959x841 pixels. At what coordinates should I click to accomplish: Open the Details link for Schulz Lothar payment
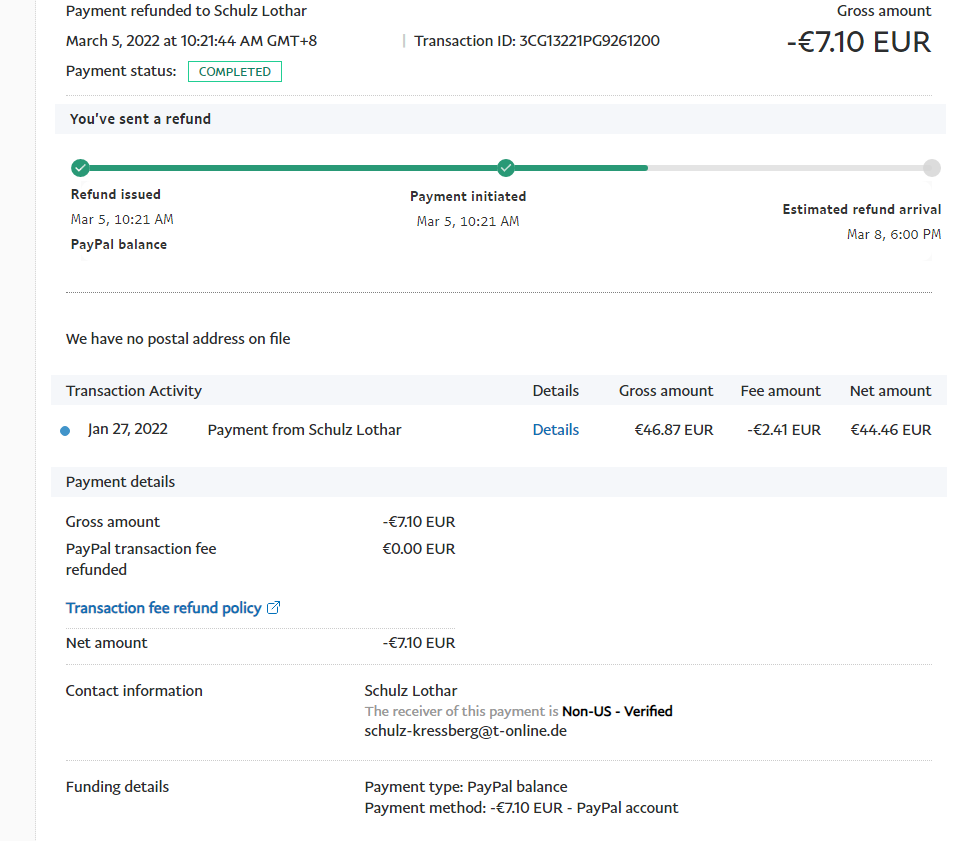[555, 430]
